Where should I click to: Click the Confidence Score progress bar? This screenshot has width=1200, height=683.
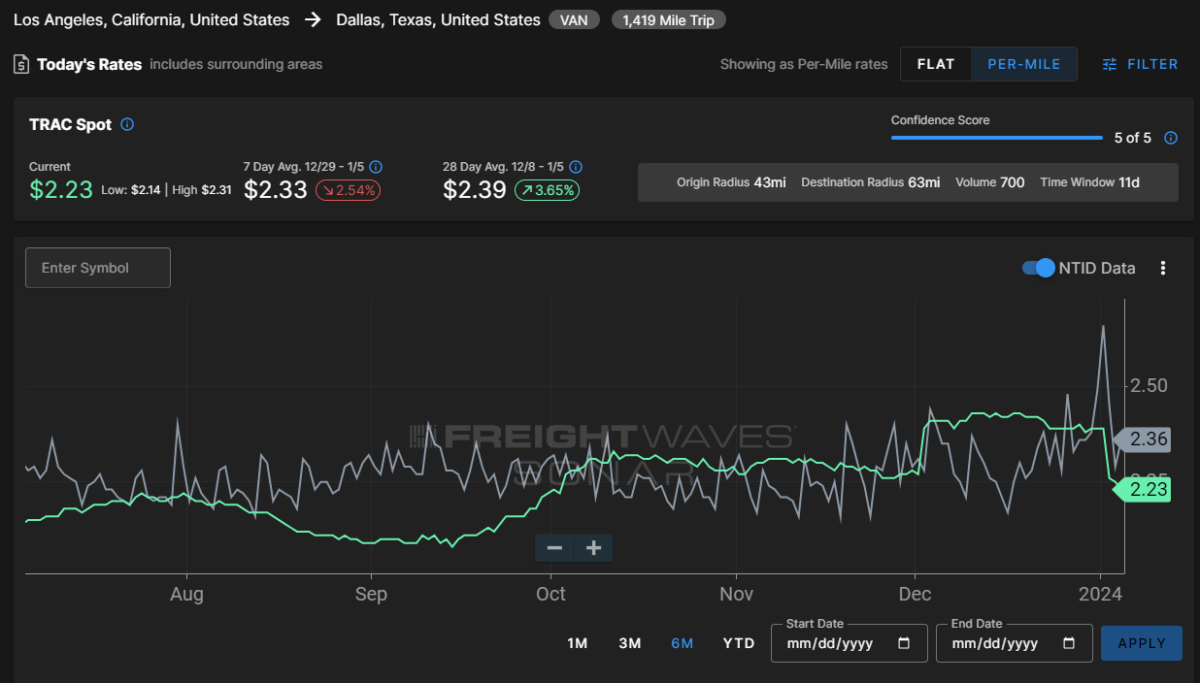pos(996,138)
